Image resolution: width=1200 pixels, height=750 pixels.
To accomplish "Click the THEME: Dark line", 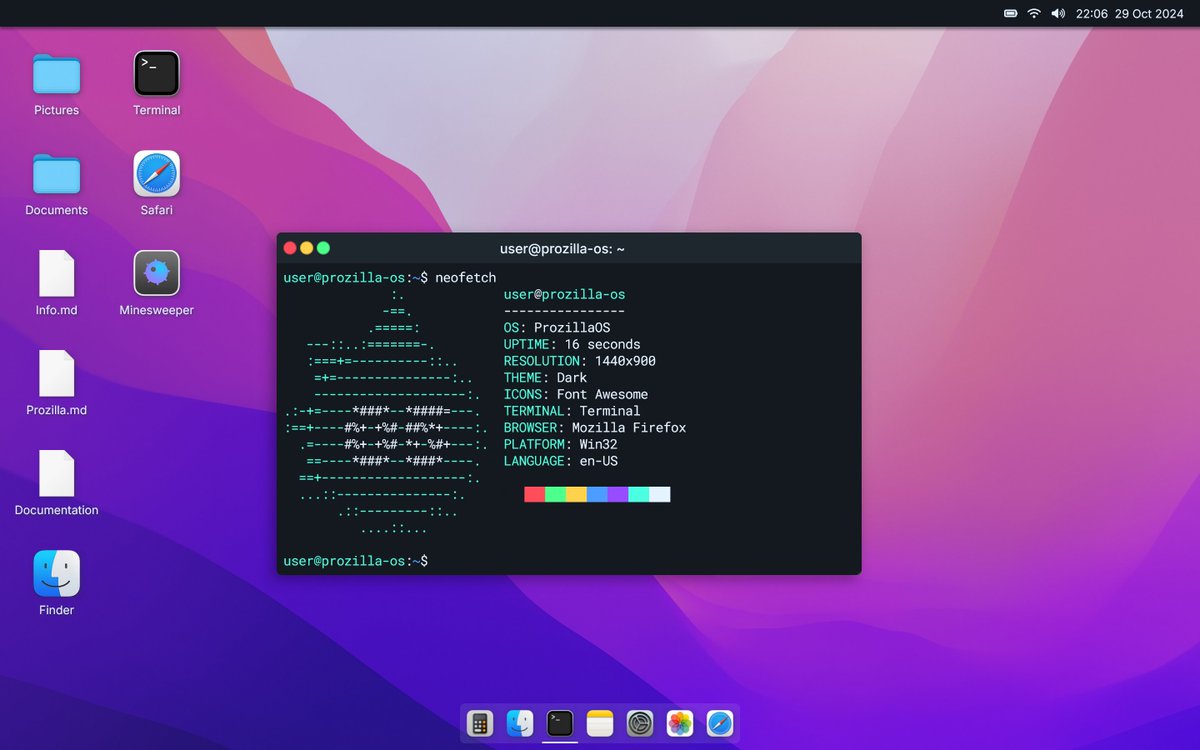I will click(546, 378).
